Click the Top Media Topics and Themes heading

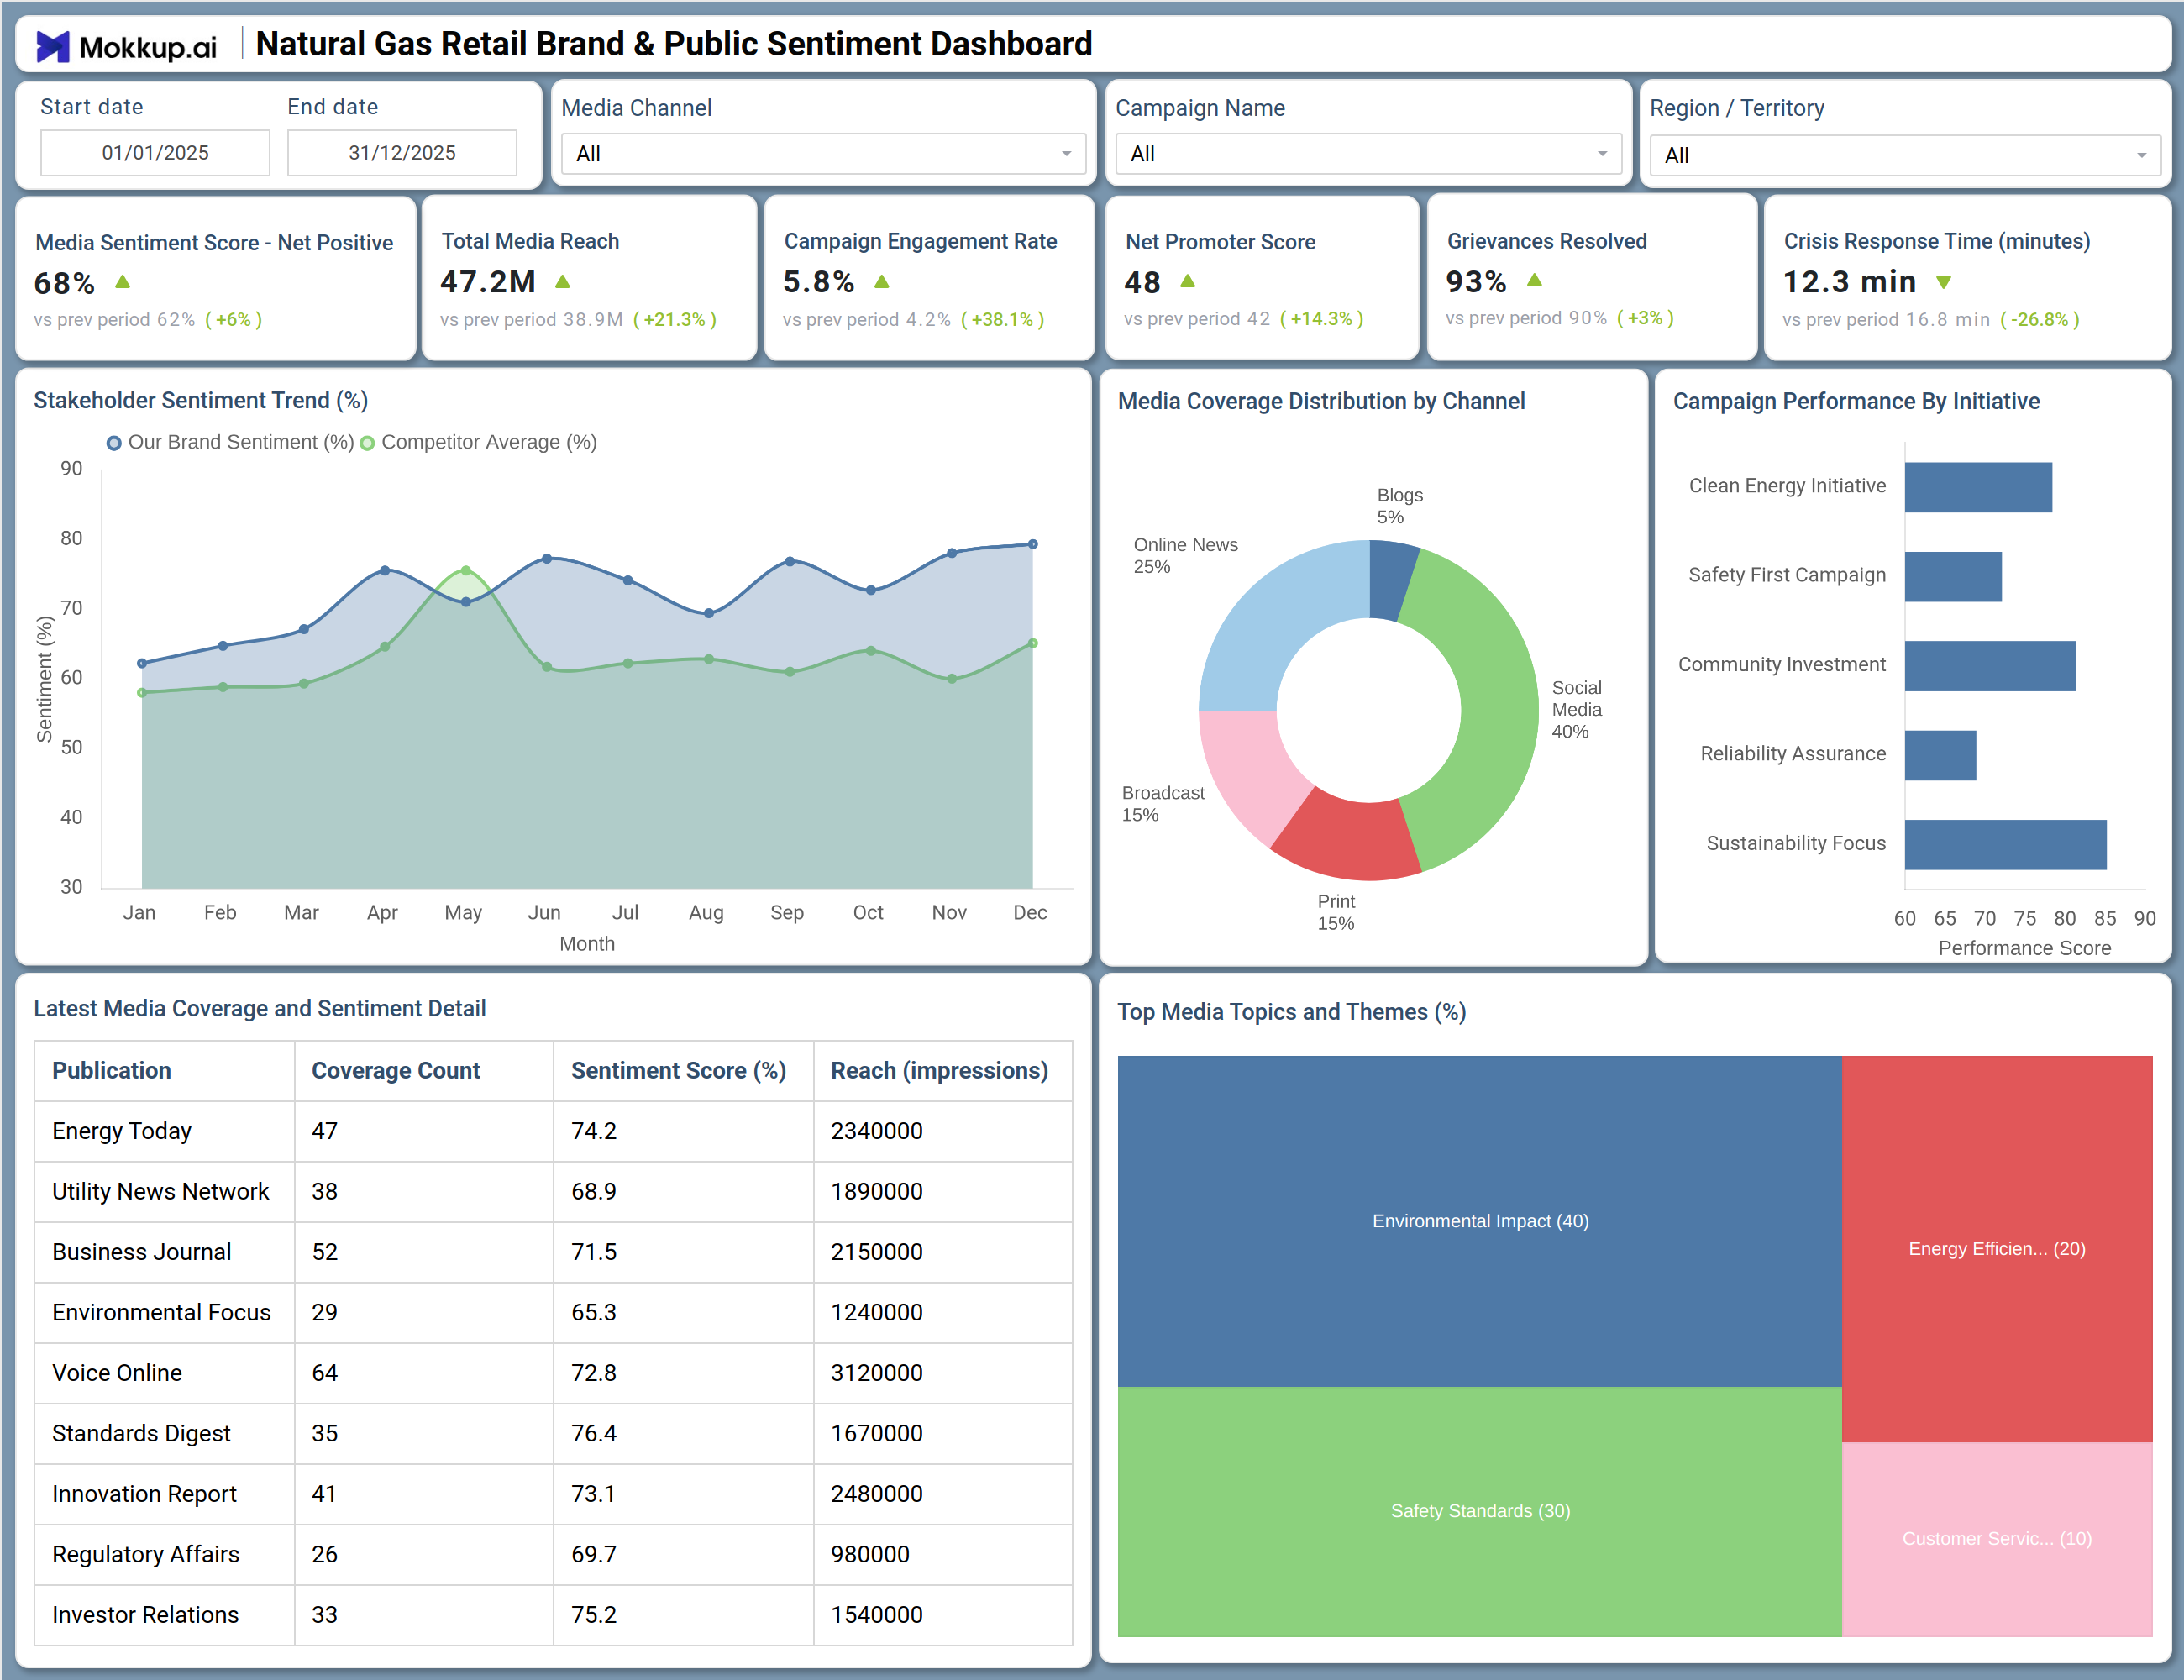pos(1291,1012)
